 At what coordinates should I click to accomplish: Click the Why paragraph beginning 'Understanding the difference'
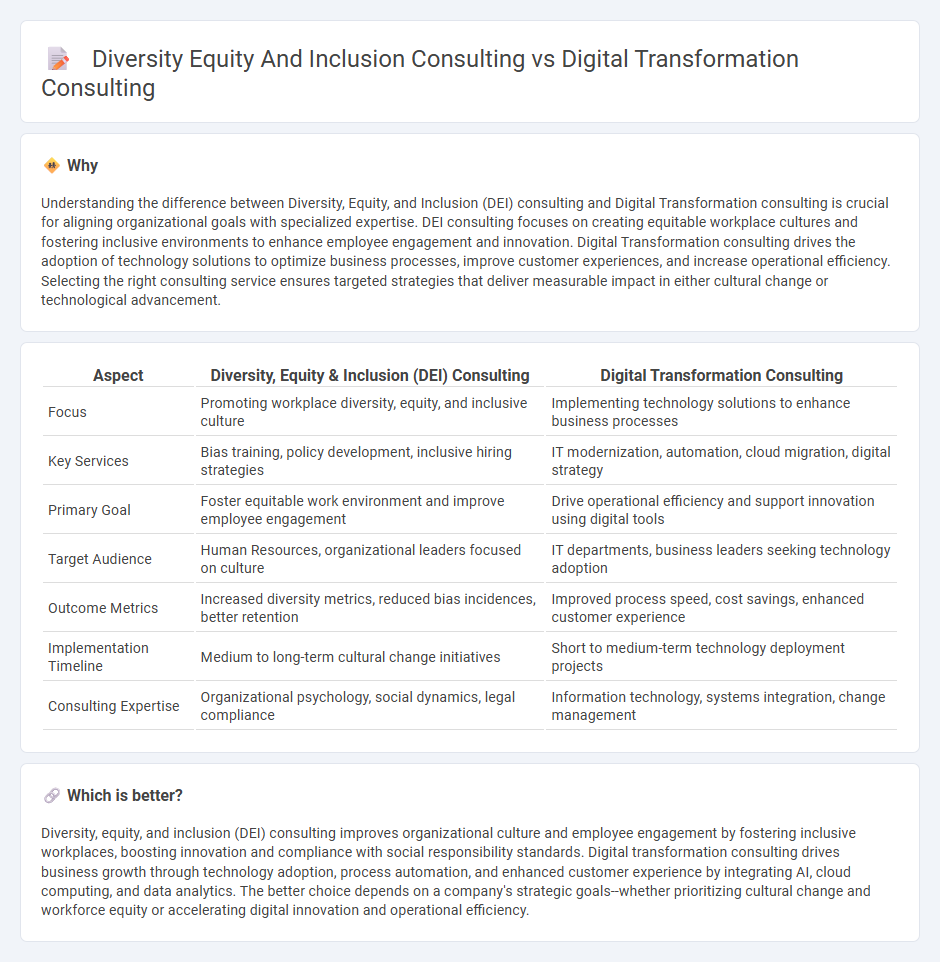point(466,252)
